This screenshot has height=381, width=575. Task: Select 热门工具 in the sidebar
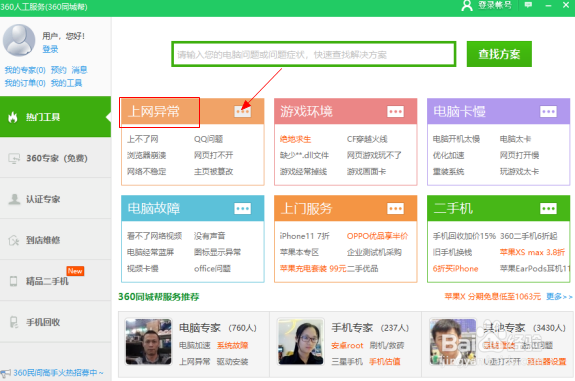(x=55, y=117)
